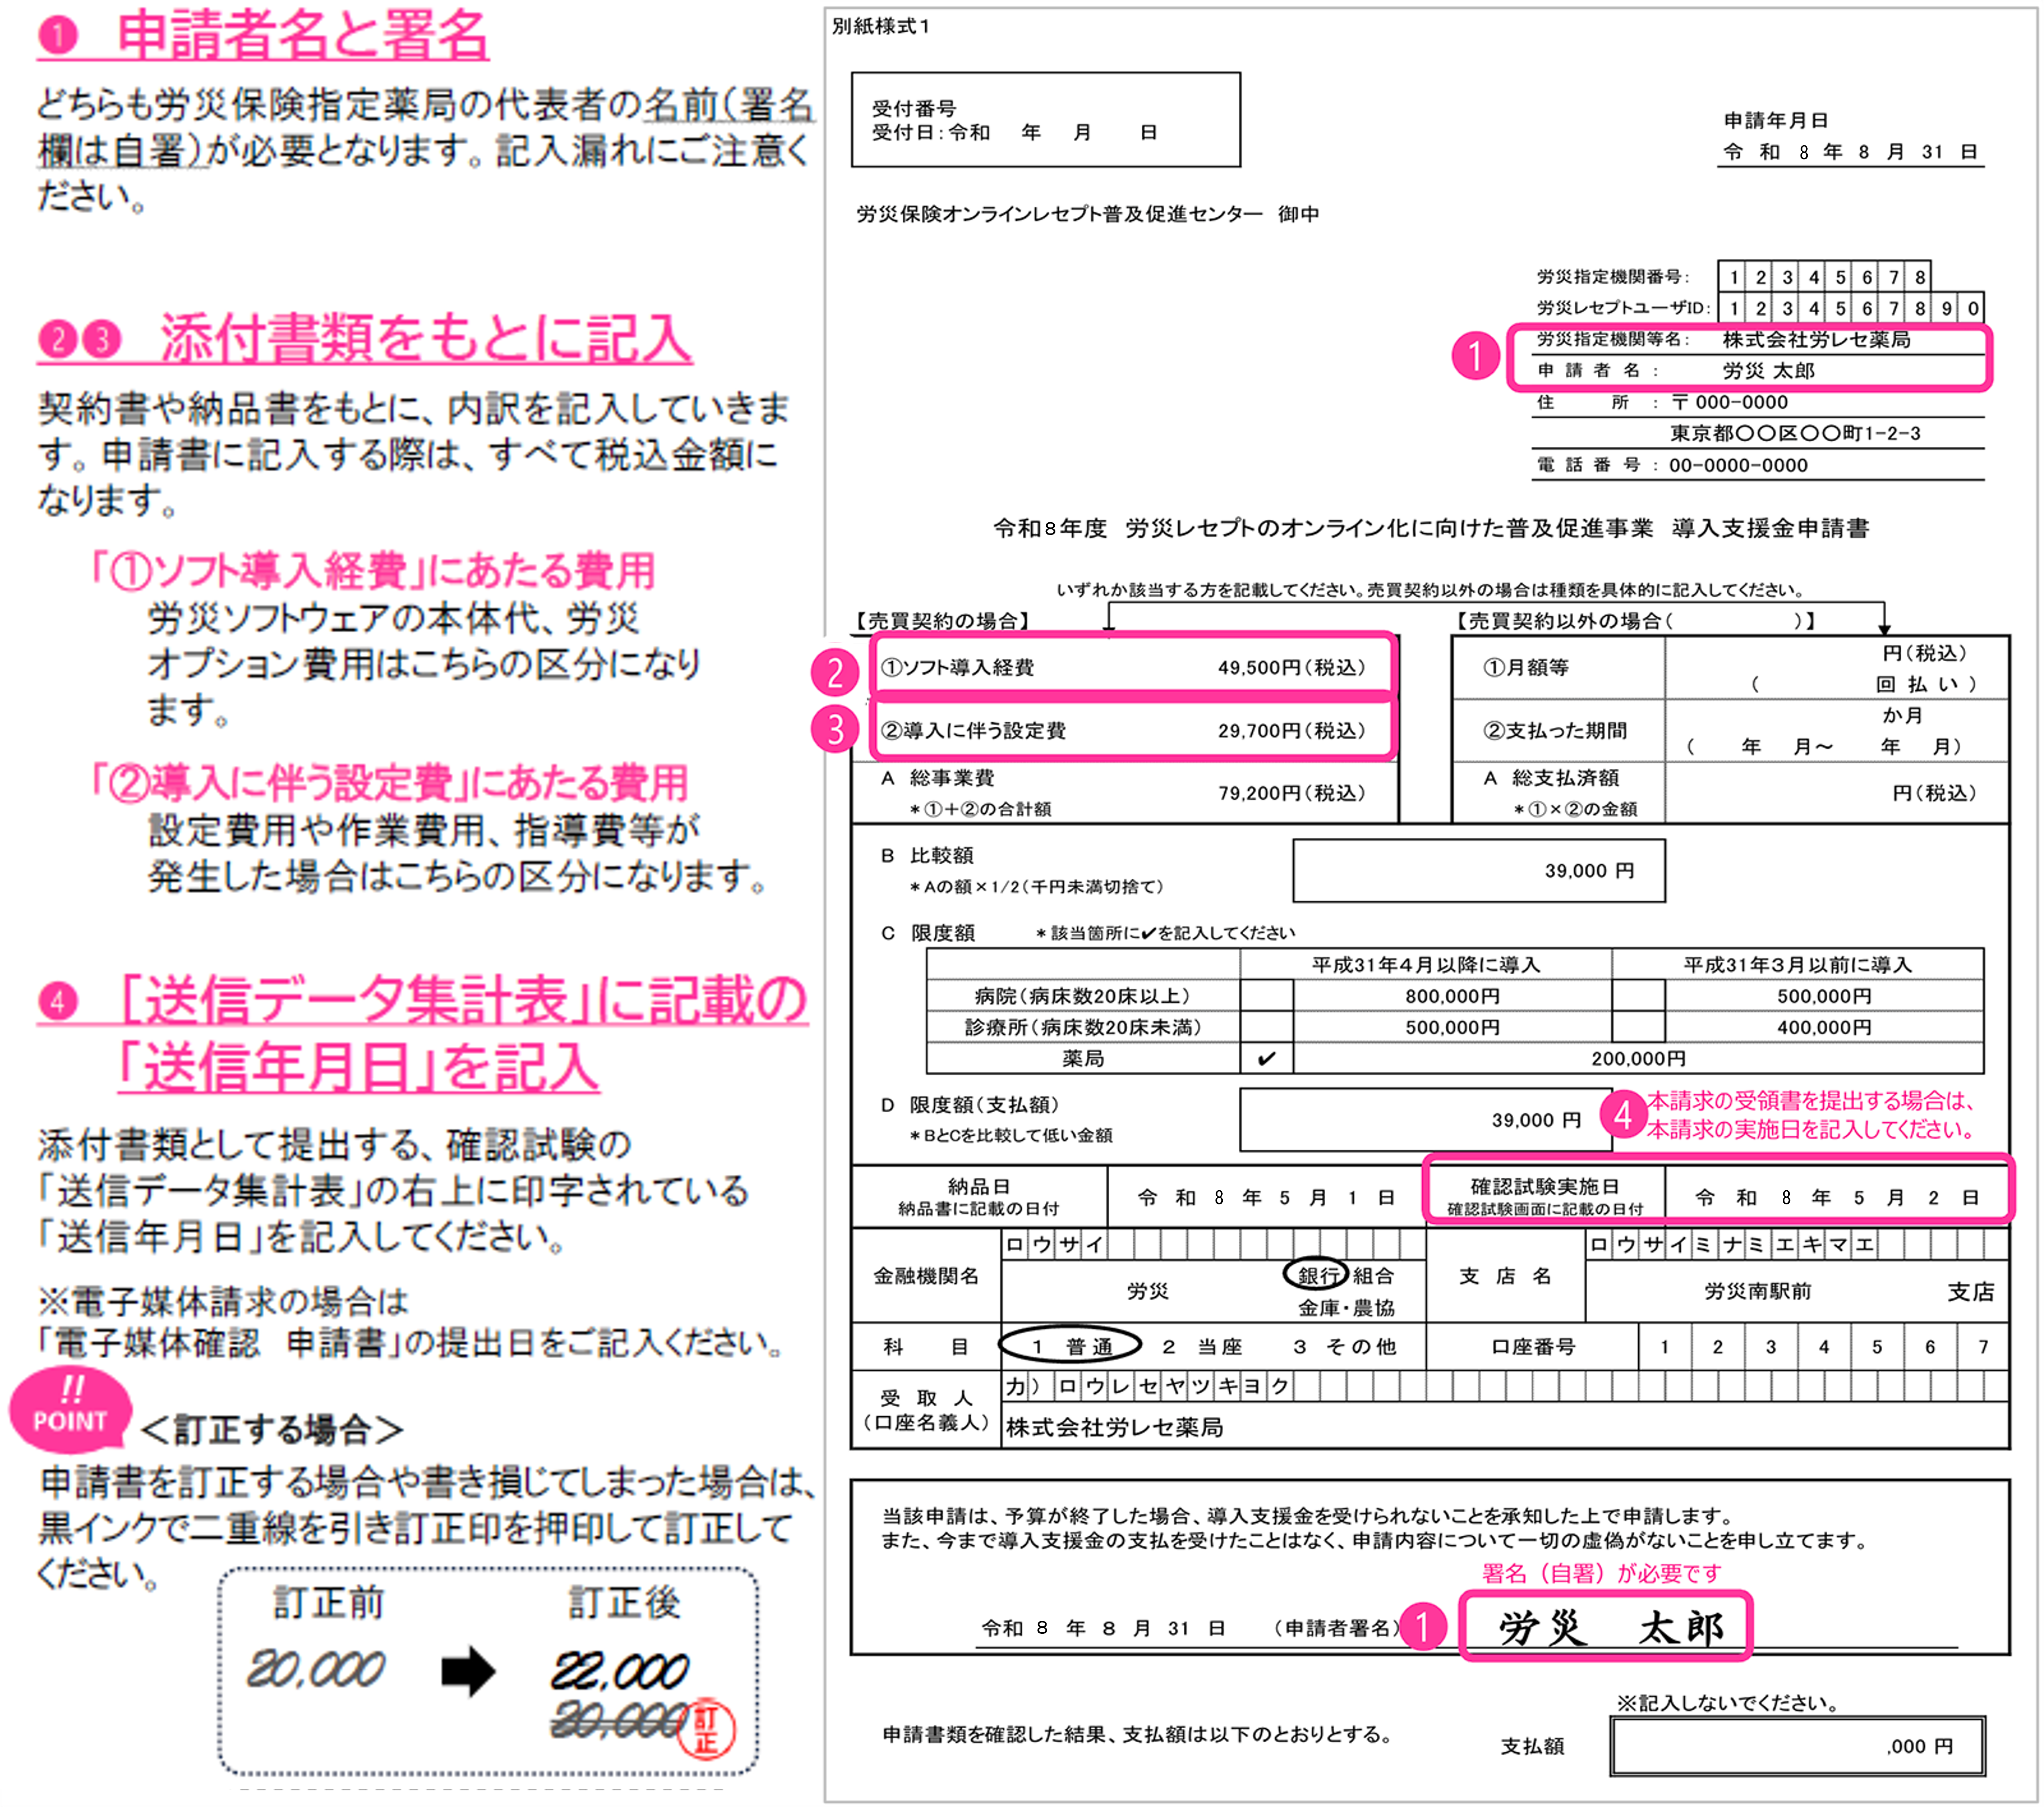Screen dimensions: 2044x1807
Task: Click the ※記入しないでください note
Action: tap(1729, 1703)
